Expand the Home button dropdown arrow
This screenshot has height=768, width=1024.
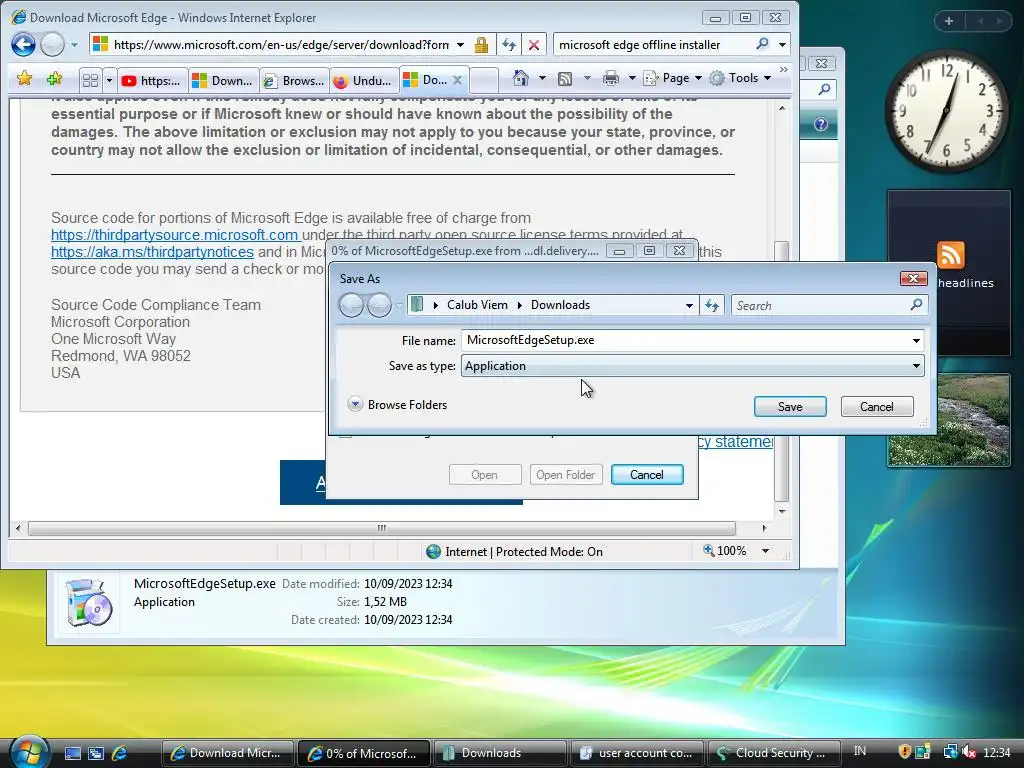coord(541,78)
